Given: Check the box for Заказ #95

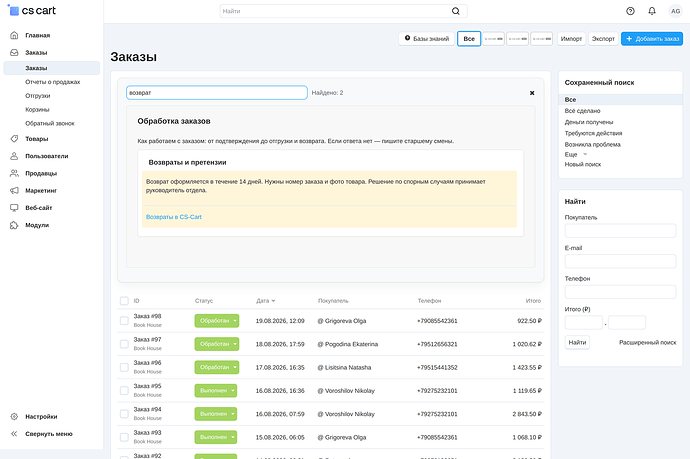Looking at the screenshot, I should pyautogui.click(x=124, y=390).
